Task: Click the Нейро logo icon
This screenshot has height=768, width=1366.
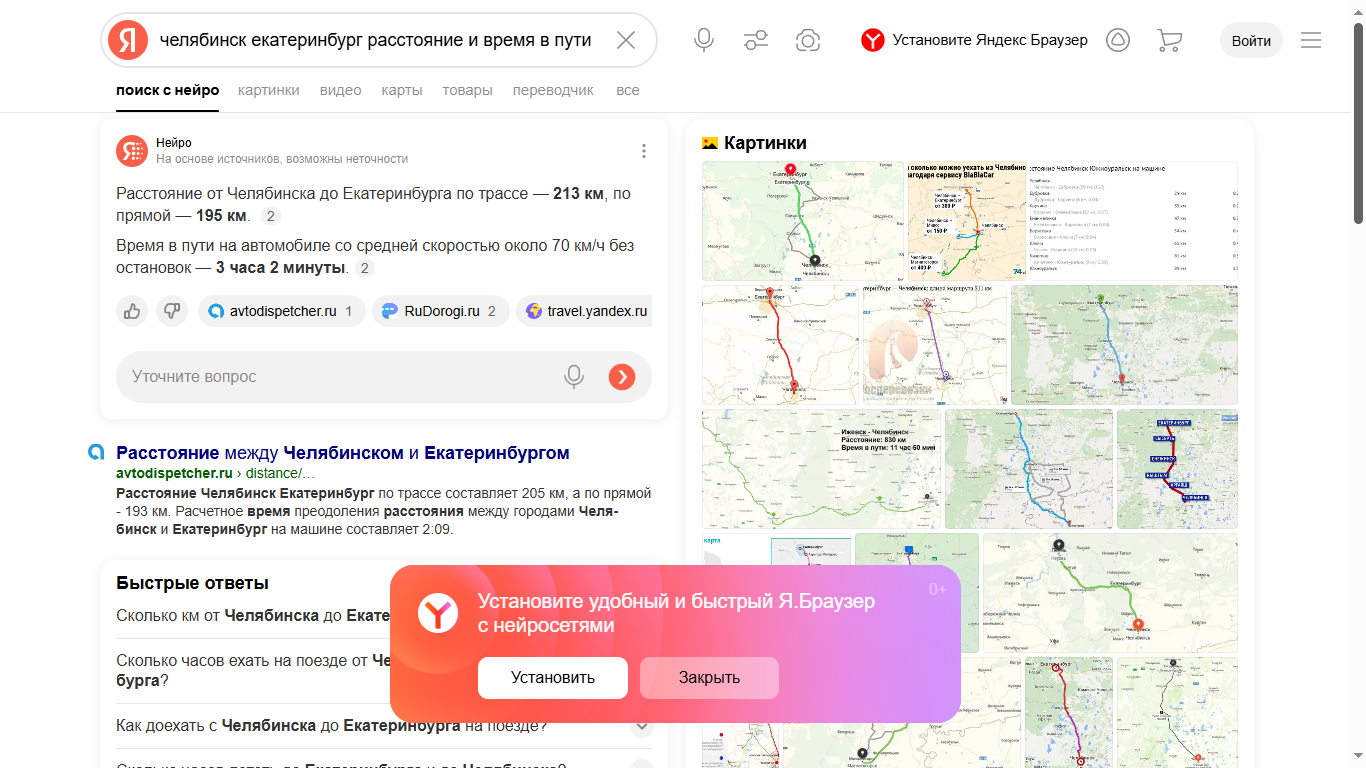Action: pos(132,150)
